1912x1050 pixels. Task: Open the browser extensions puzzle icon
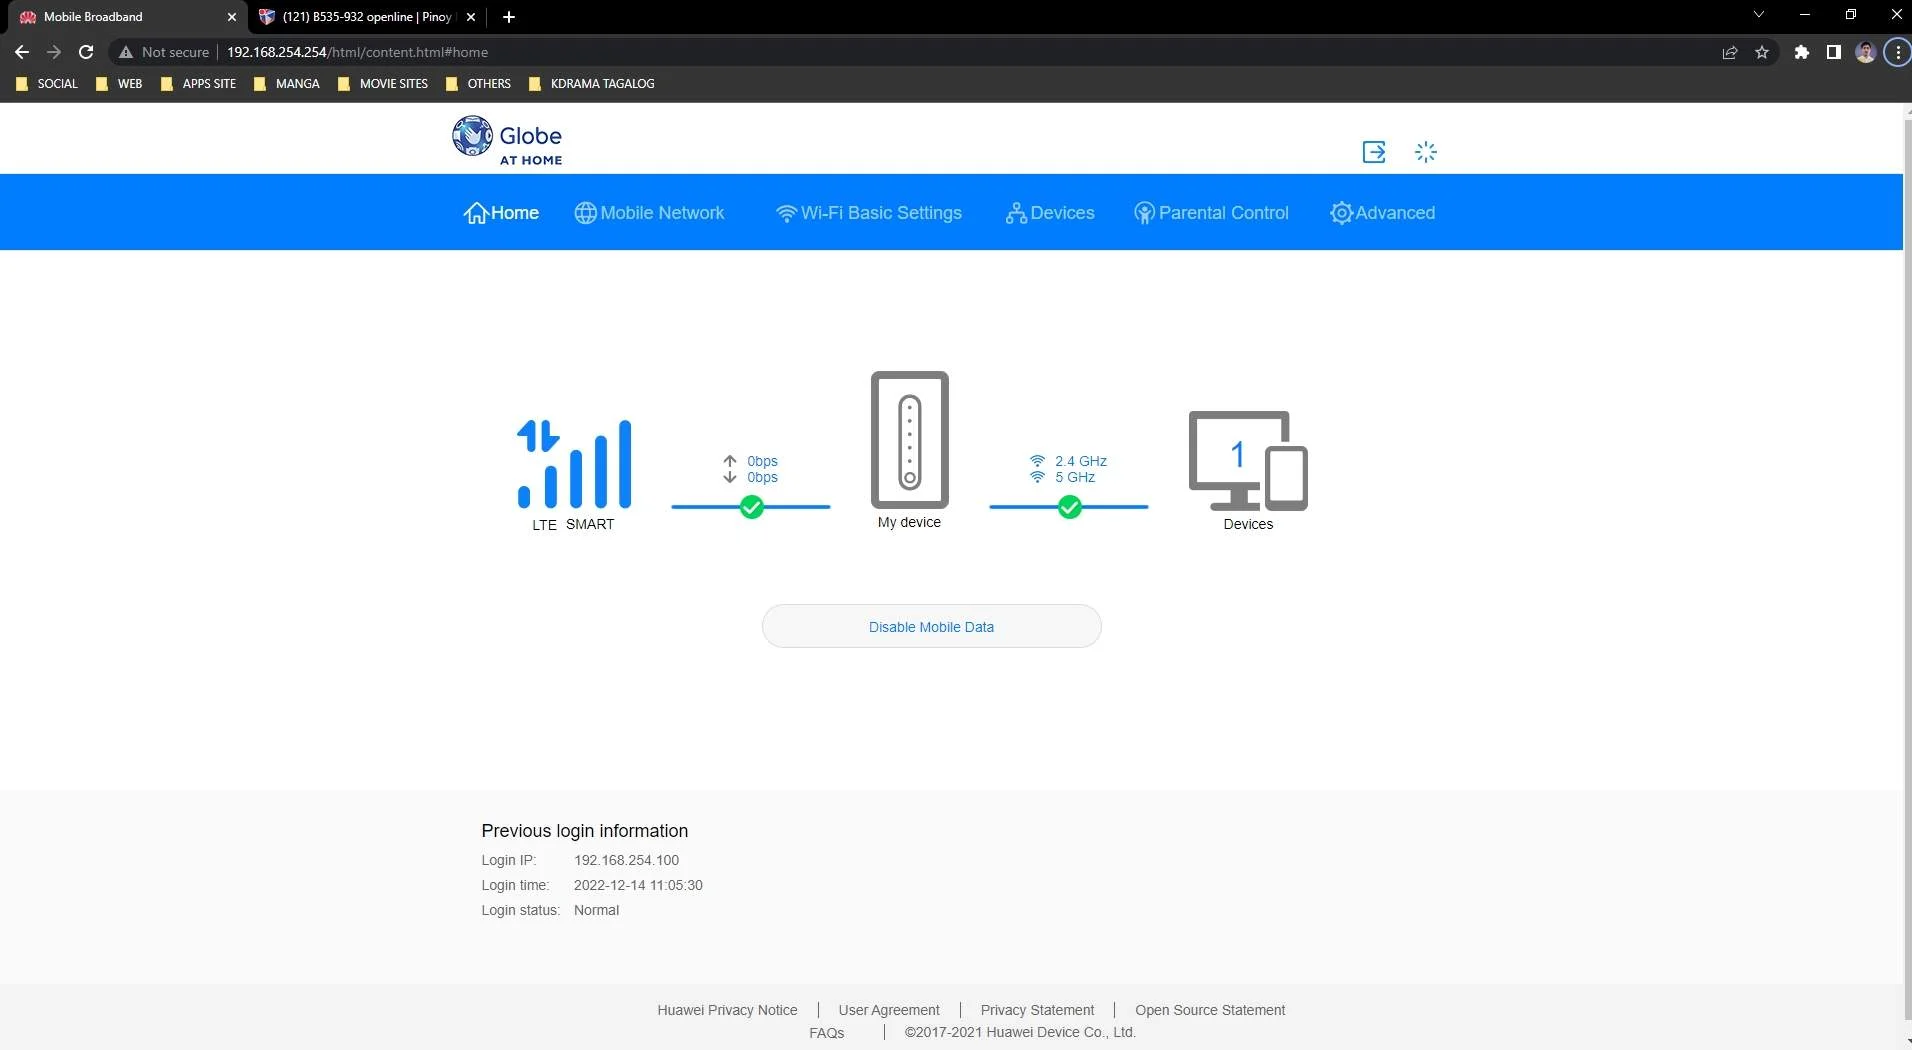point(1802,52)
